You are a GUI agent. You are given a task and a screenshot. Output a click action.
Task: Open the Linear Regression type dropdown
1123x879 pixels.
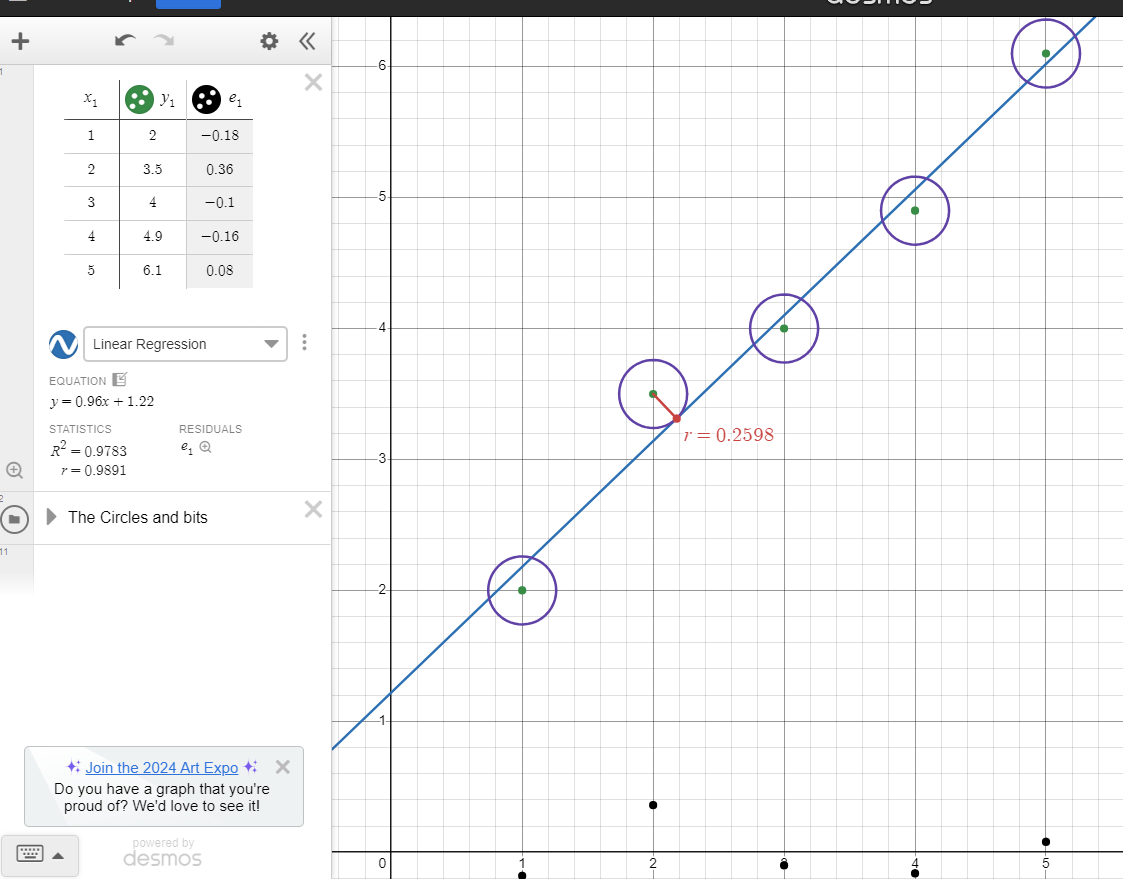coord(185,344)
